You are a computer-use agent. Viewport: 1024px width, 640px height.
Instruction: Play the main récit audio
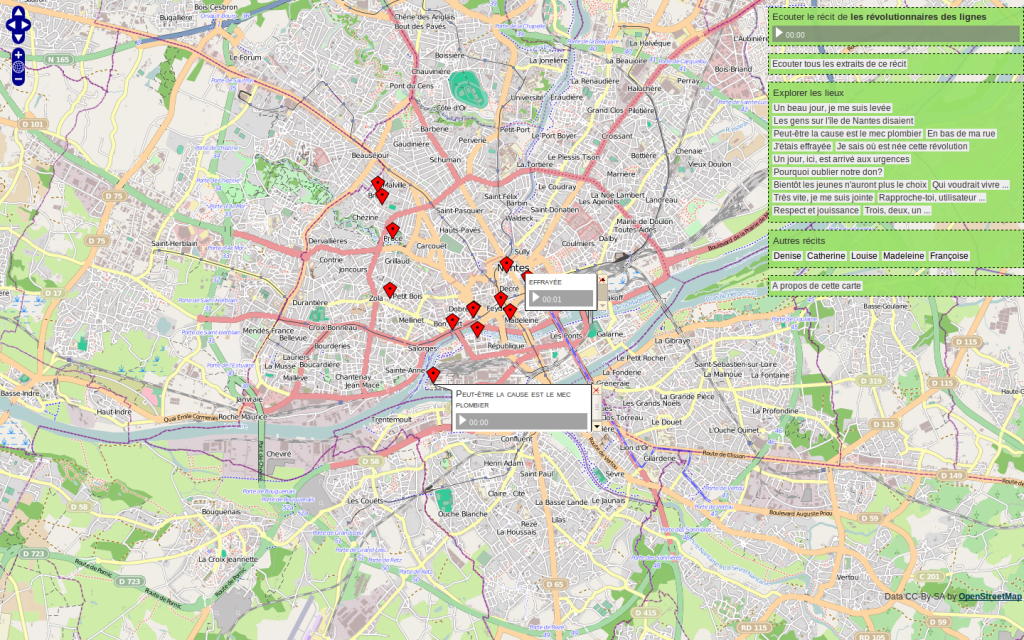pos(779,34)
